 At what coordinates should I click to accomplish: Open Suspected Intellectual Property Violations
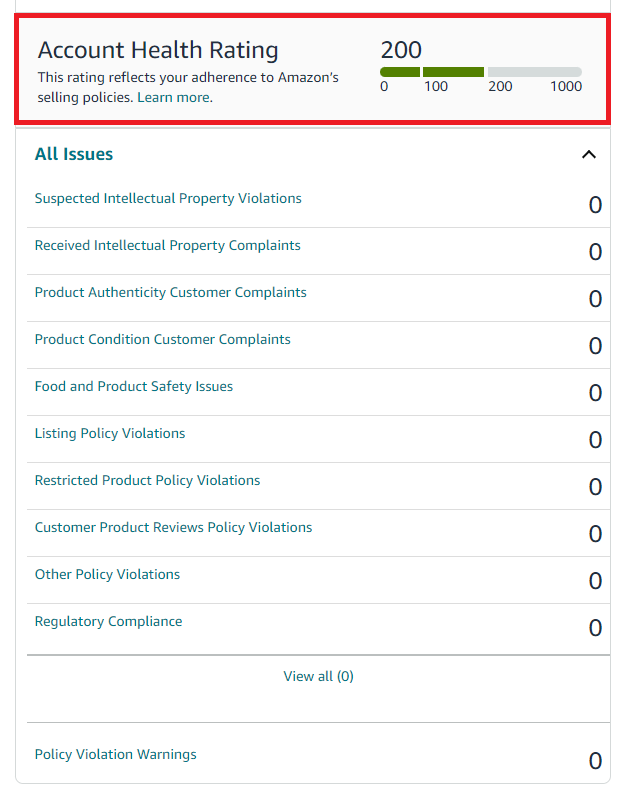pyautogui.click(x=168, y=199)
